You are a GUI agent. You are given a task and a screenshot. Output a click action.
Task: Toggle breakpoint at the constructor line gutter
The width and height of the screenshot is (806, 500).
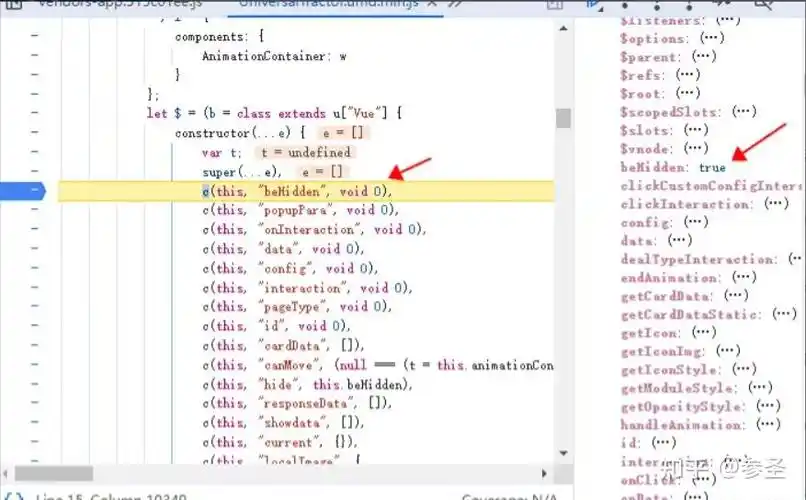pyautogui.click(x=33, y=133)
